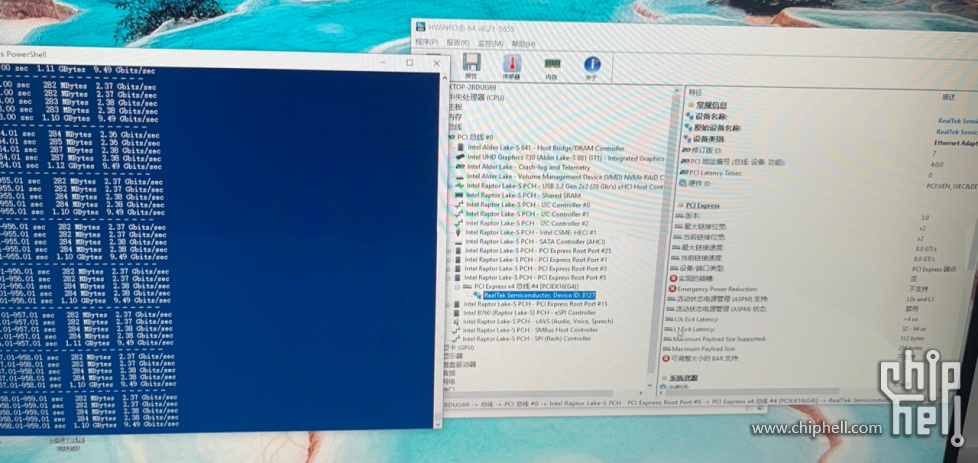Expand PCI Express Root Port #1 node
This screenshot has width=978, height=463.
click(x=450, y=260)
